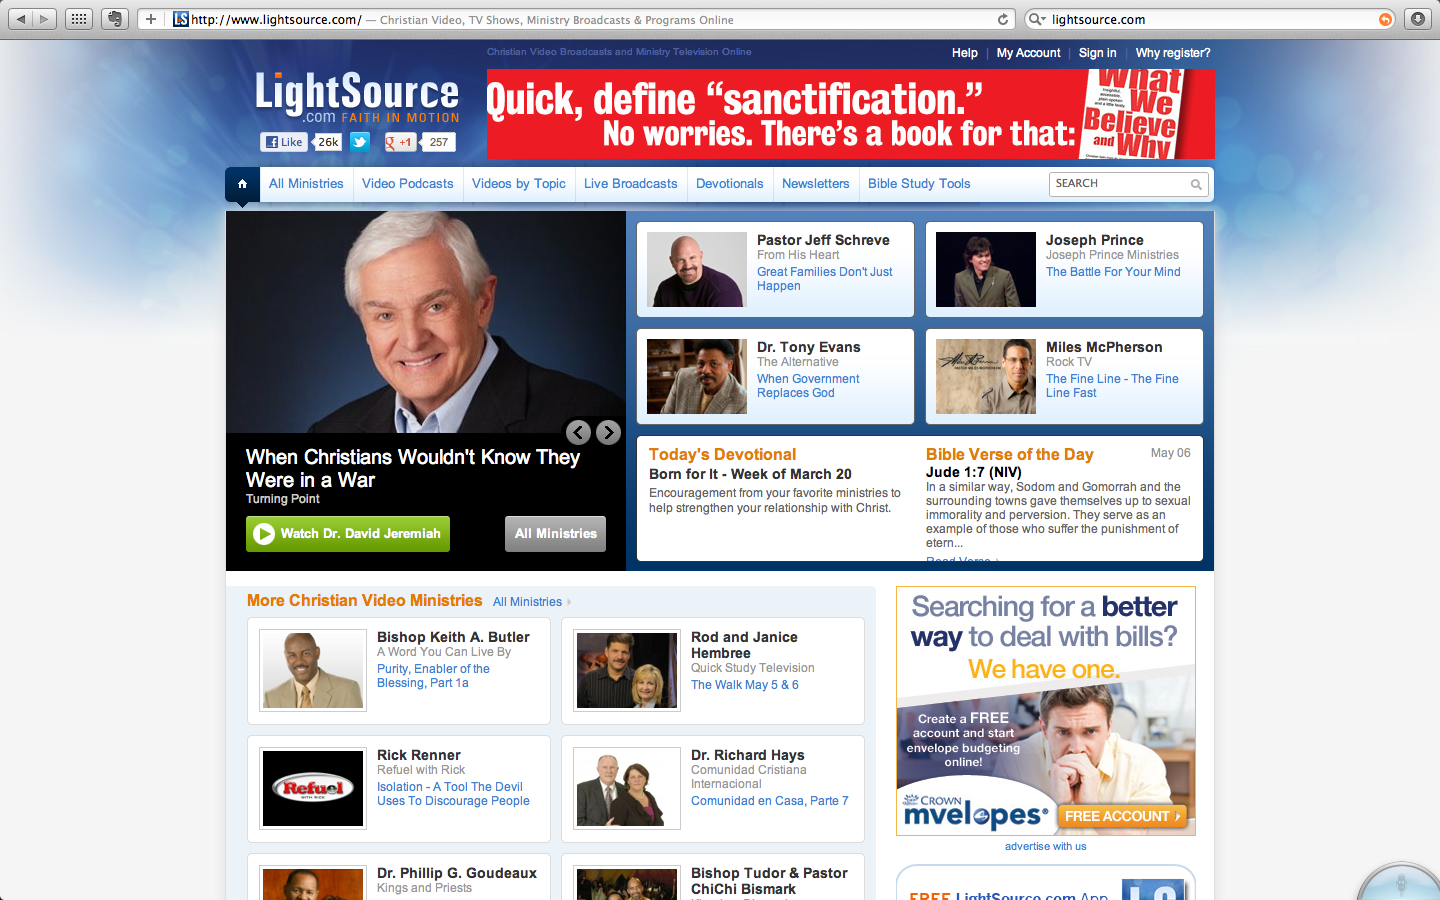The image size is (1440, 900).
Task: Reload the page with the refresh icon
Action: pos(1003,19)
